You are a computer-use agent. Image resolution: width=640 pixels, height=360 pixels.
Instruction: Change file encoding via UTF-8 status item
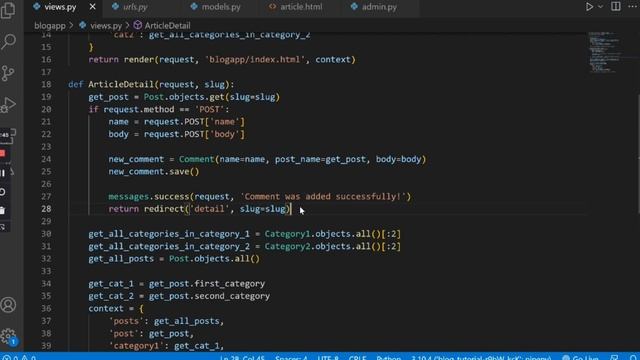[328, 357]
